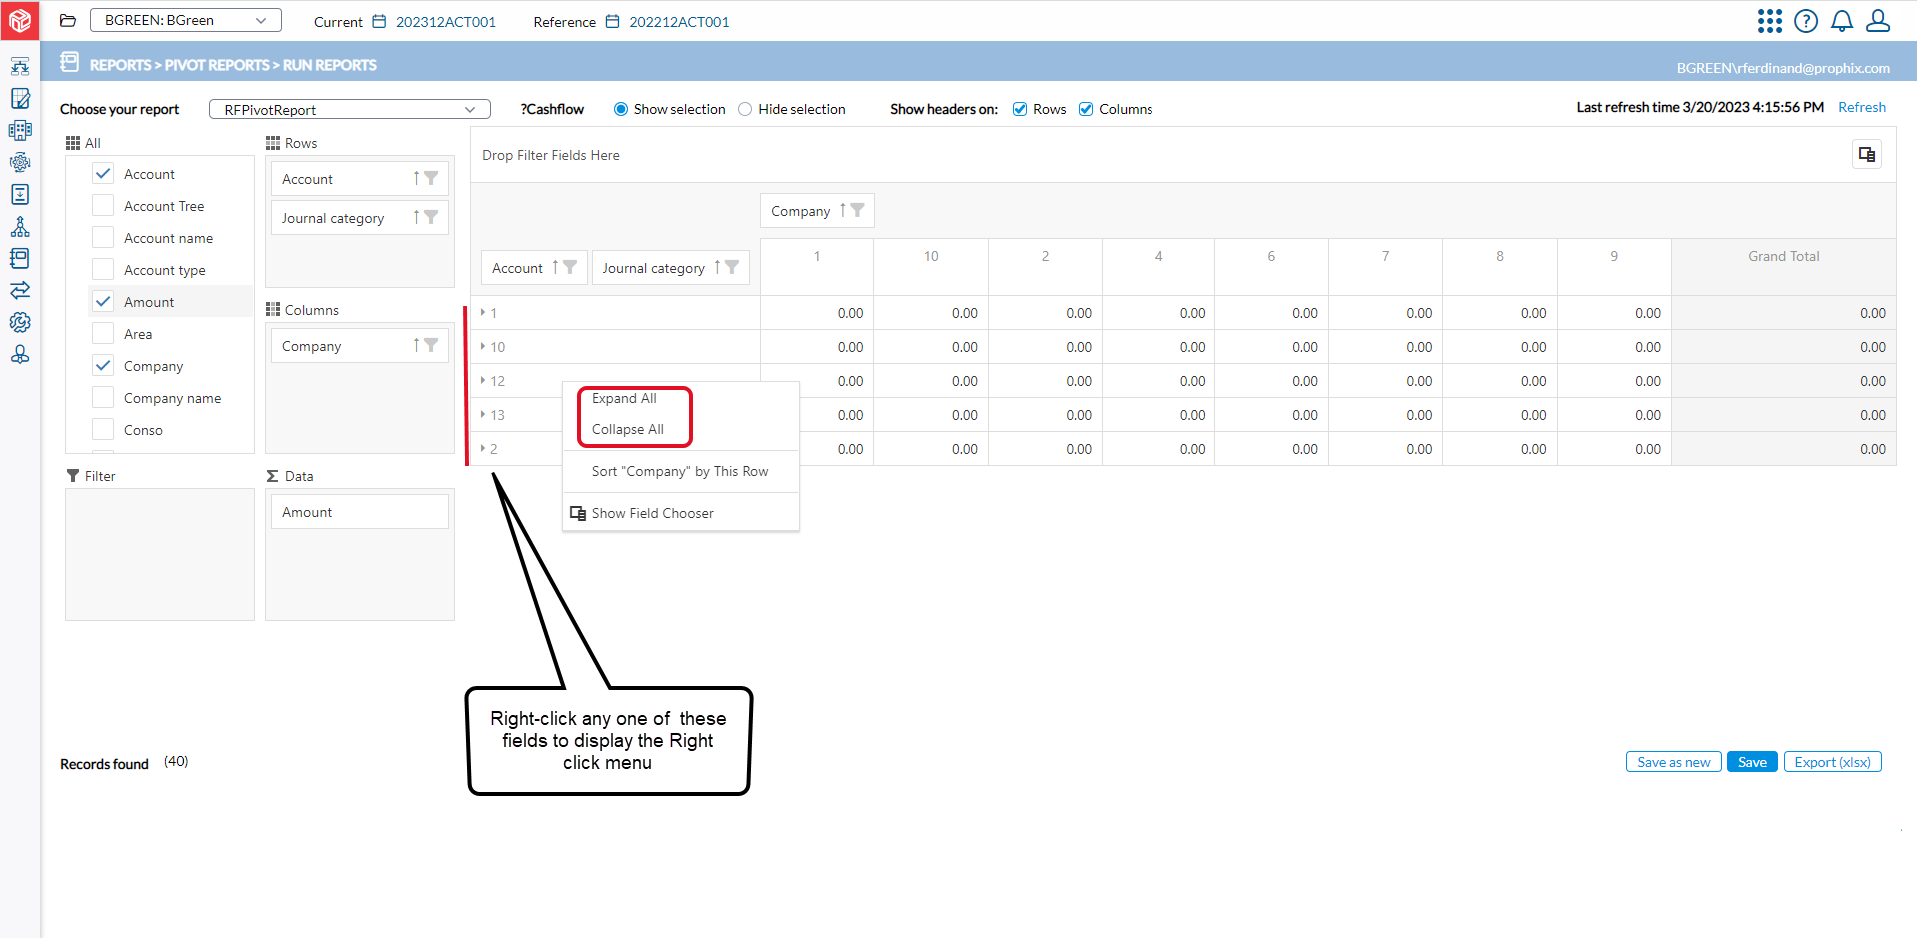Image resolution: width=1917 pixels, height=938 pixels.
Task: Uncheck the Account field checkbox
Action: point(103,173)
